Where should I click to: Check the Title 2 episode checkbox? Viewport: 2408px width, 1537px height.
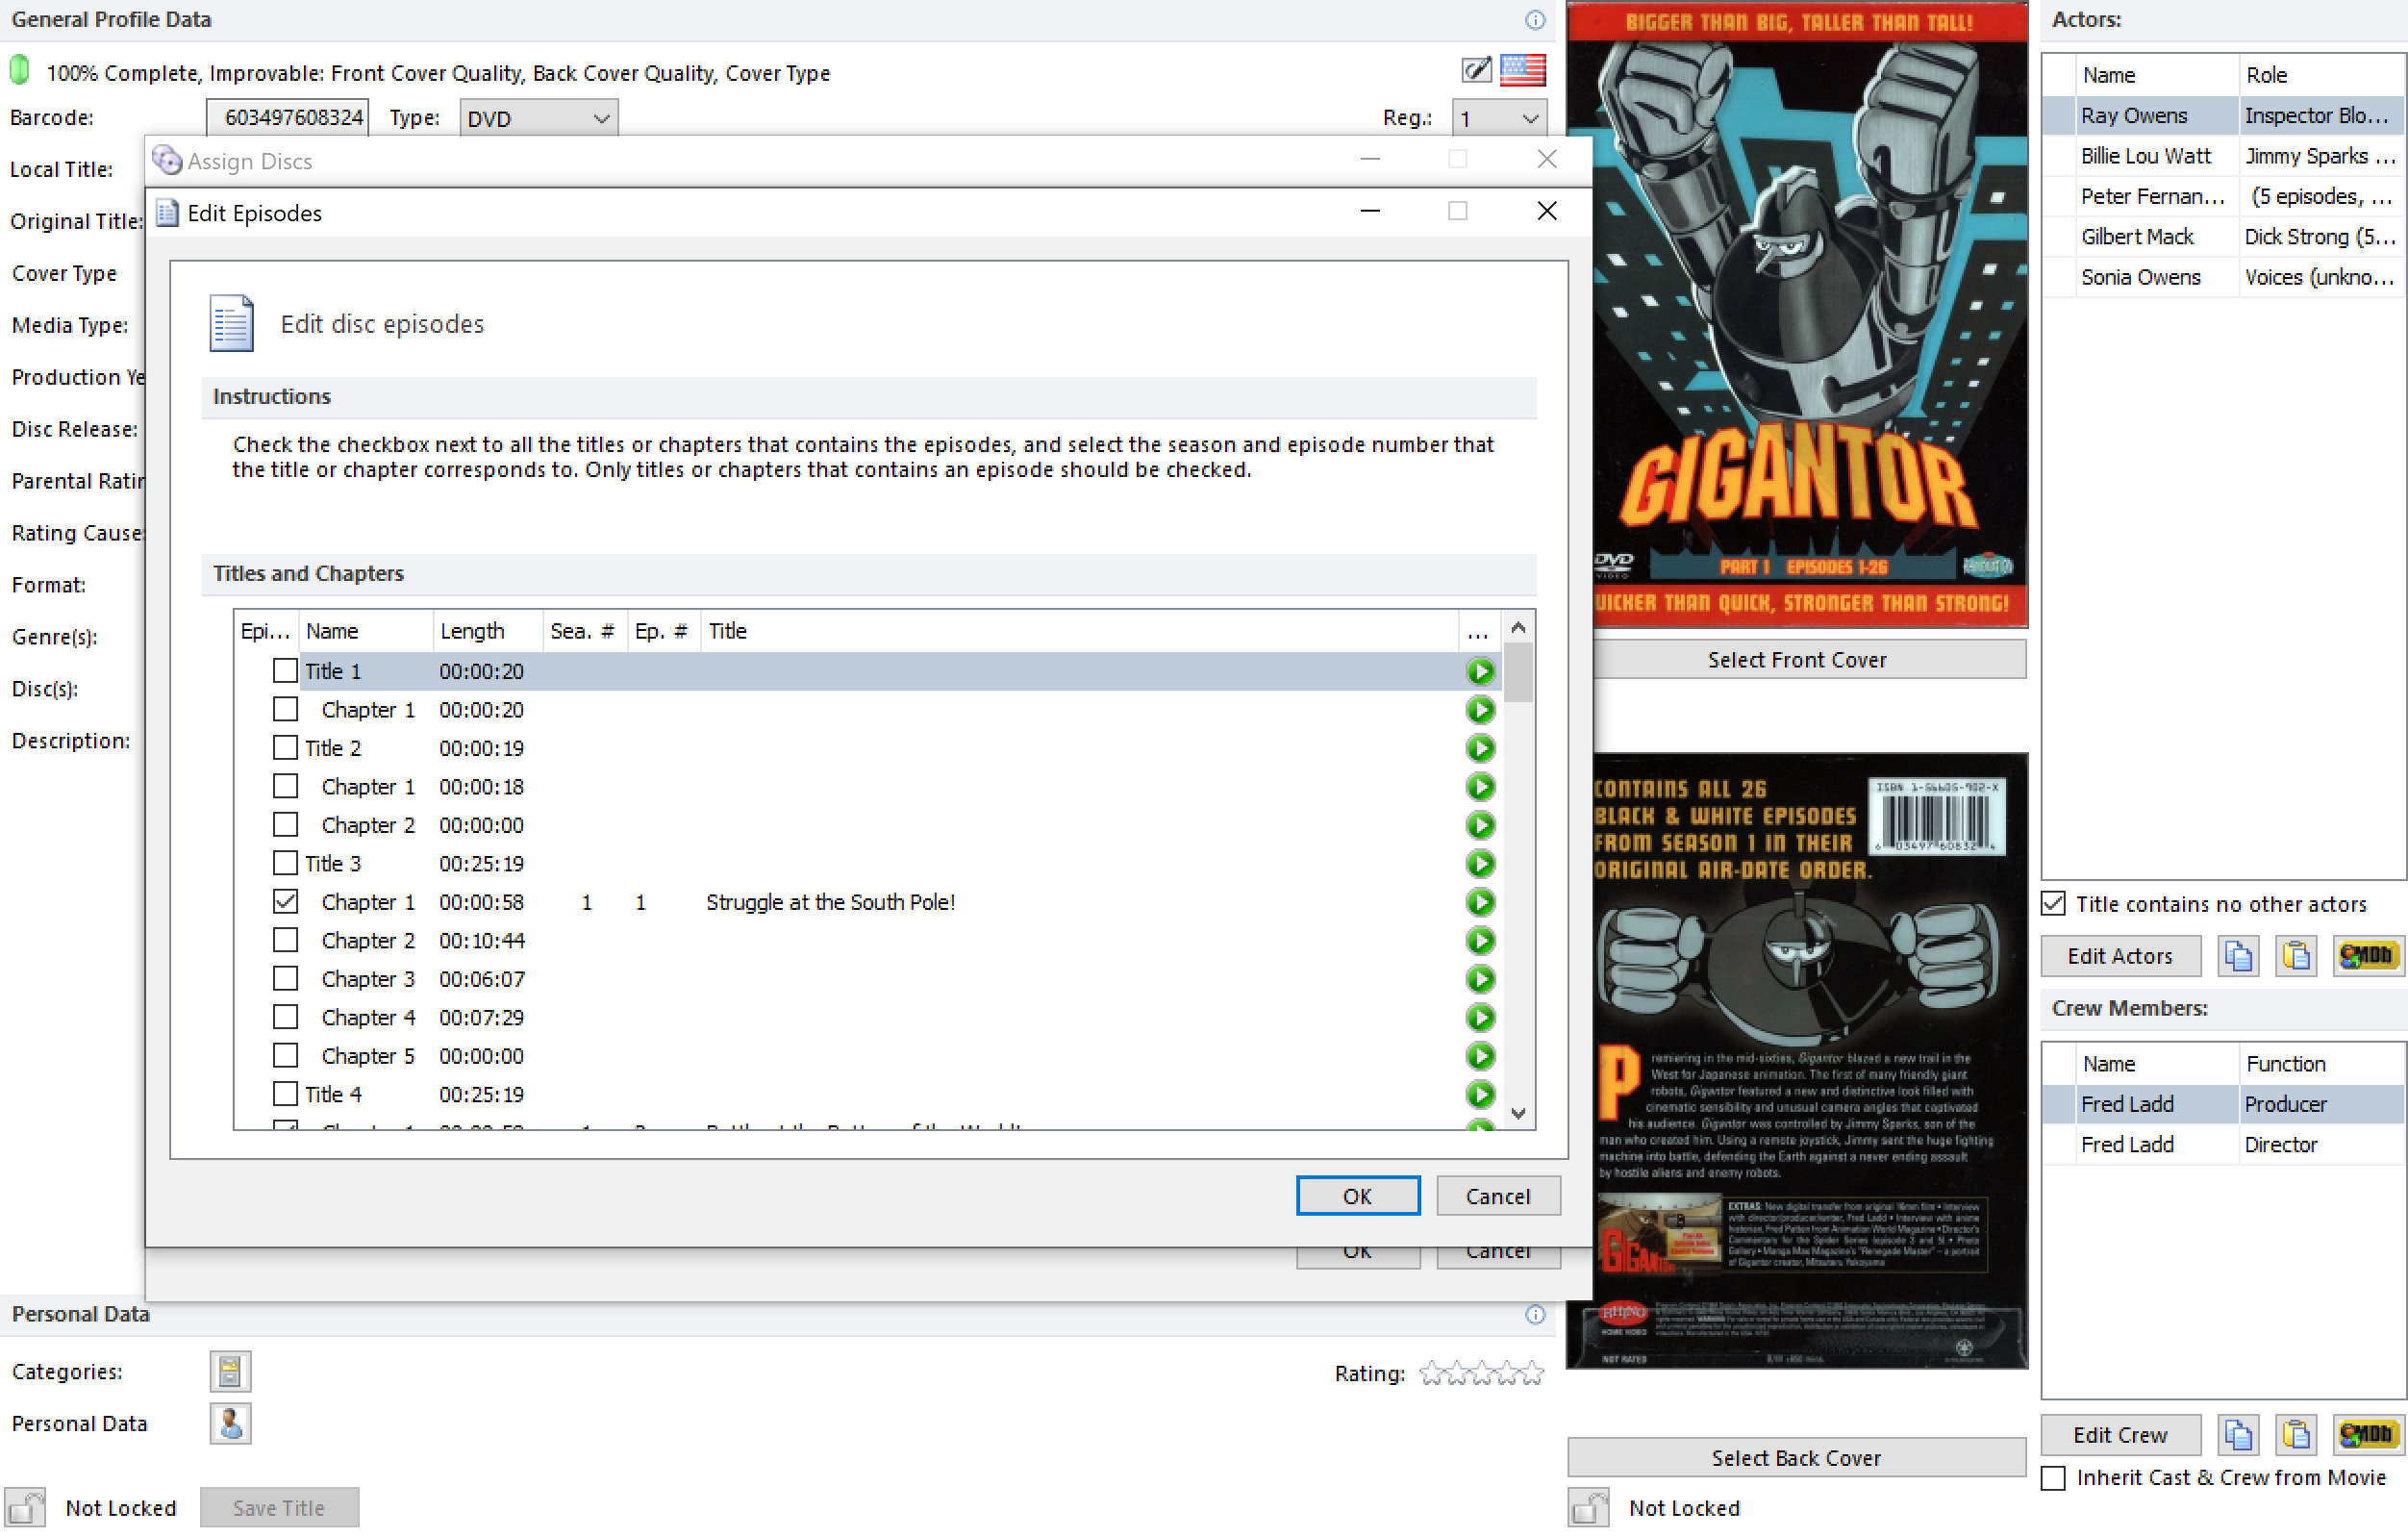click(285, 748)
